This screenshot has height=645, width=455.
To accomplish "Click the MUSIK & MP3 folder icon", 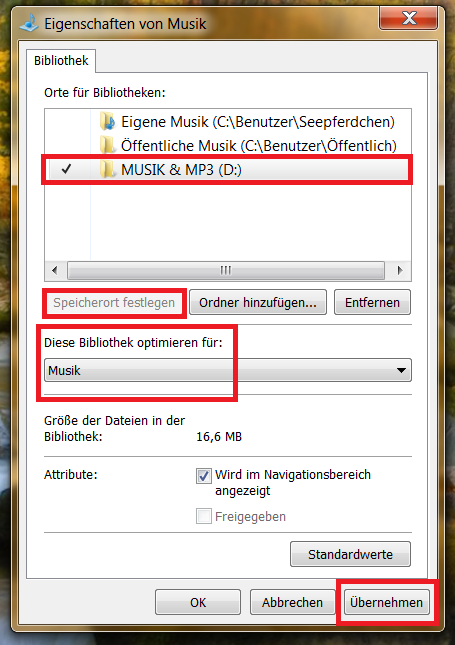I will 107,169.
